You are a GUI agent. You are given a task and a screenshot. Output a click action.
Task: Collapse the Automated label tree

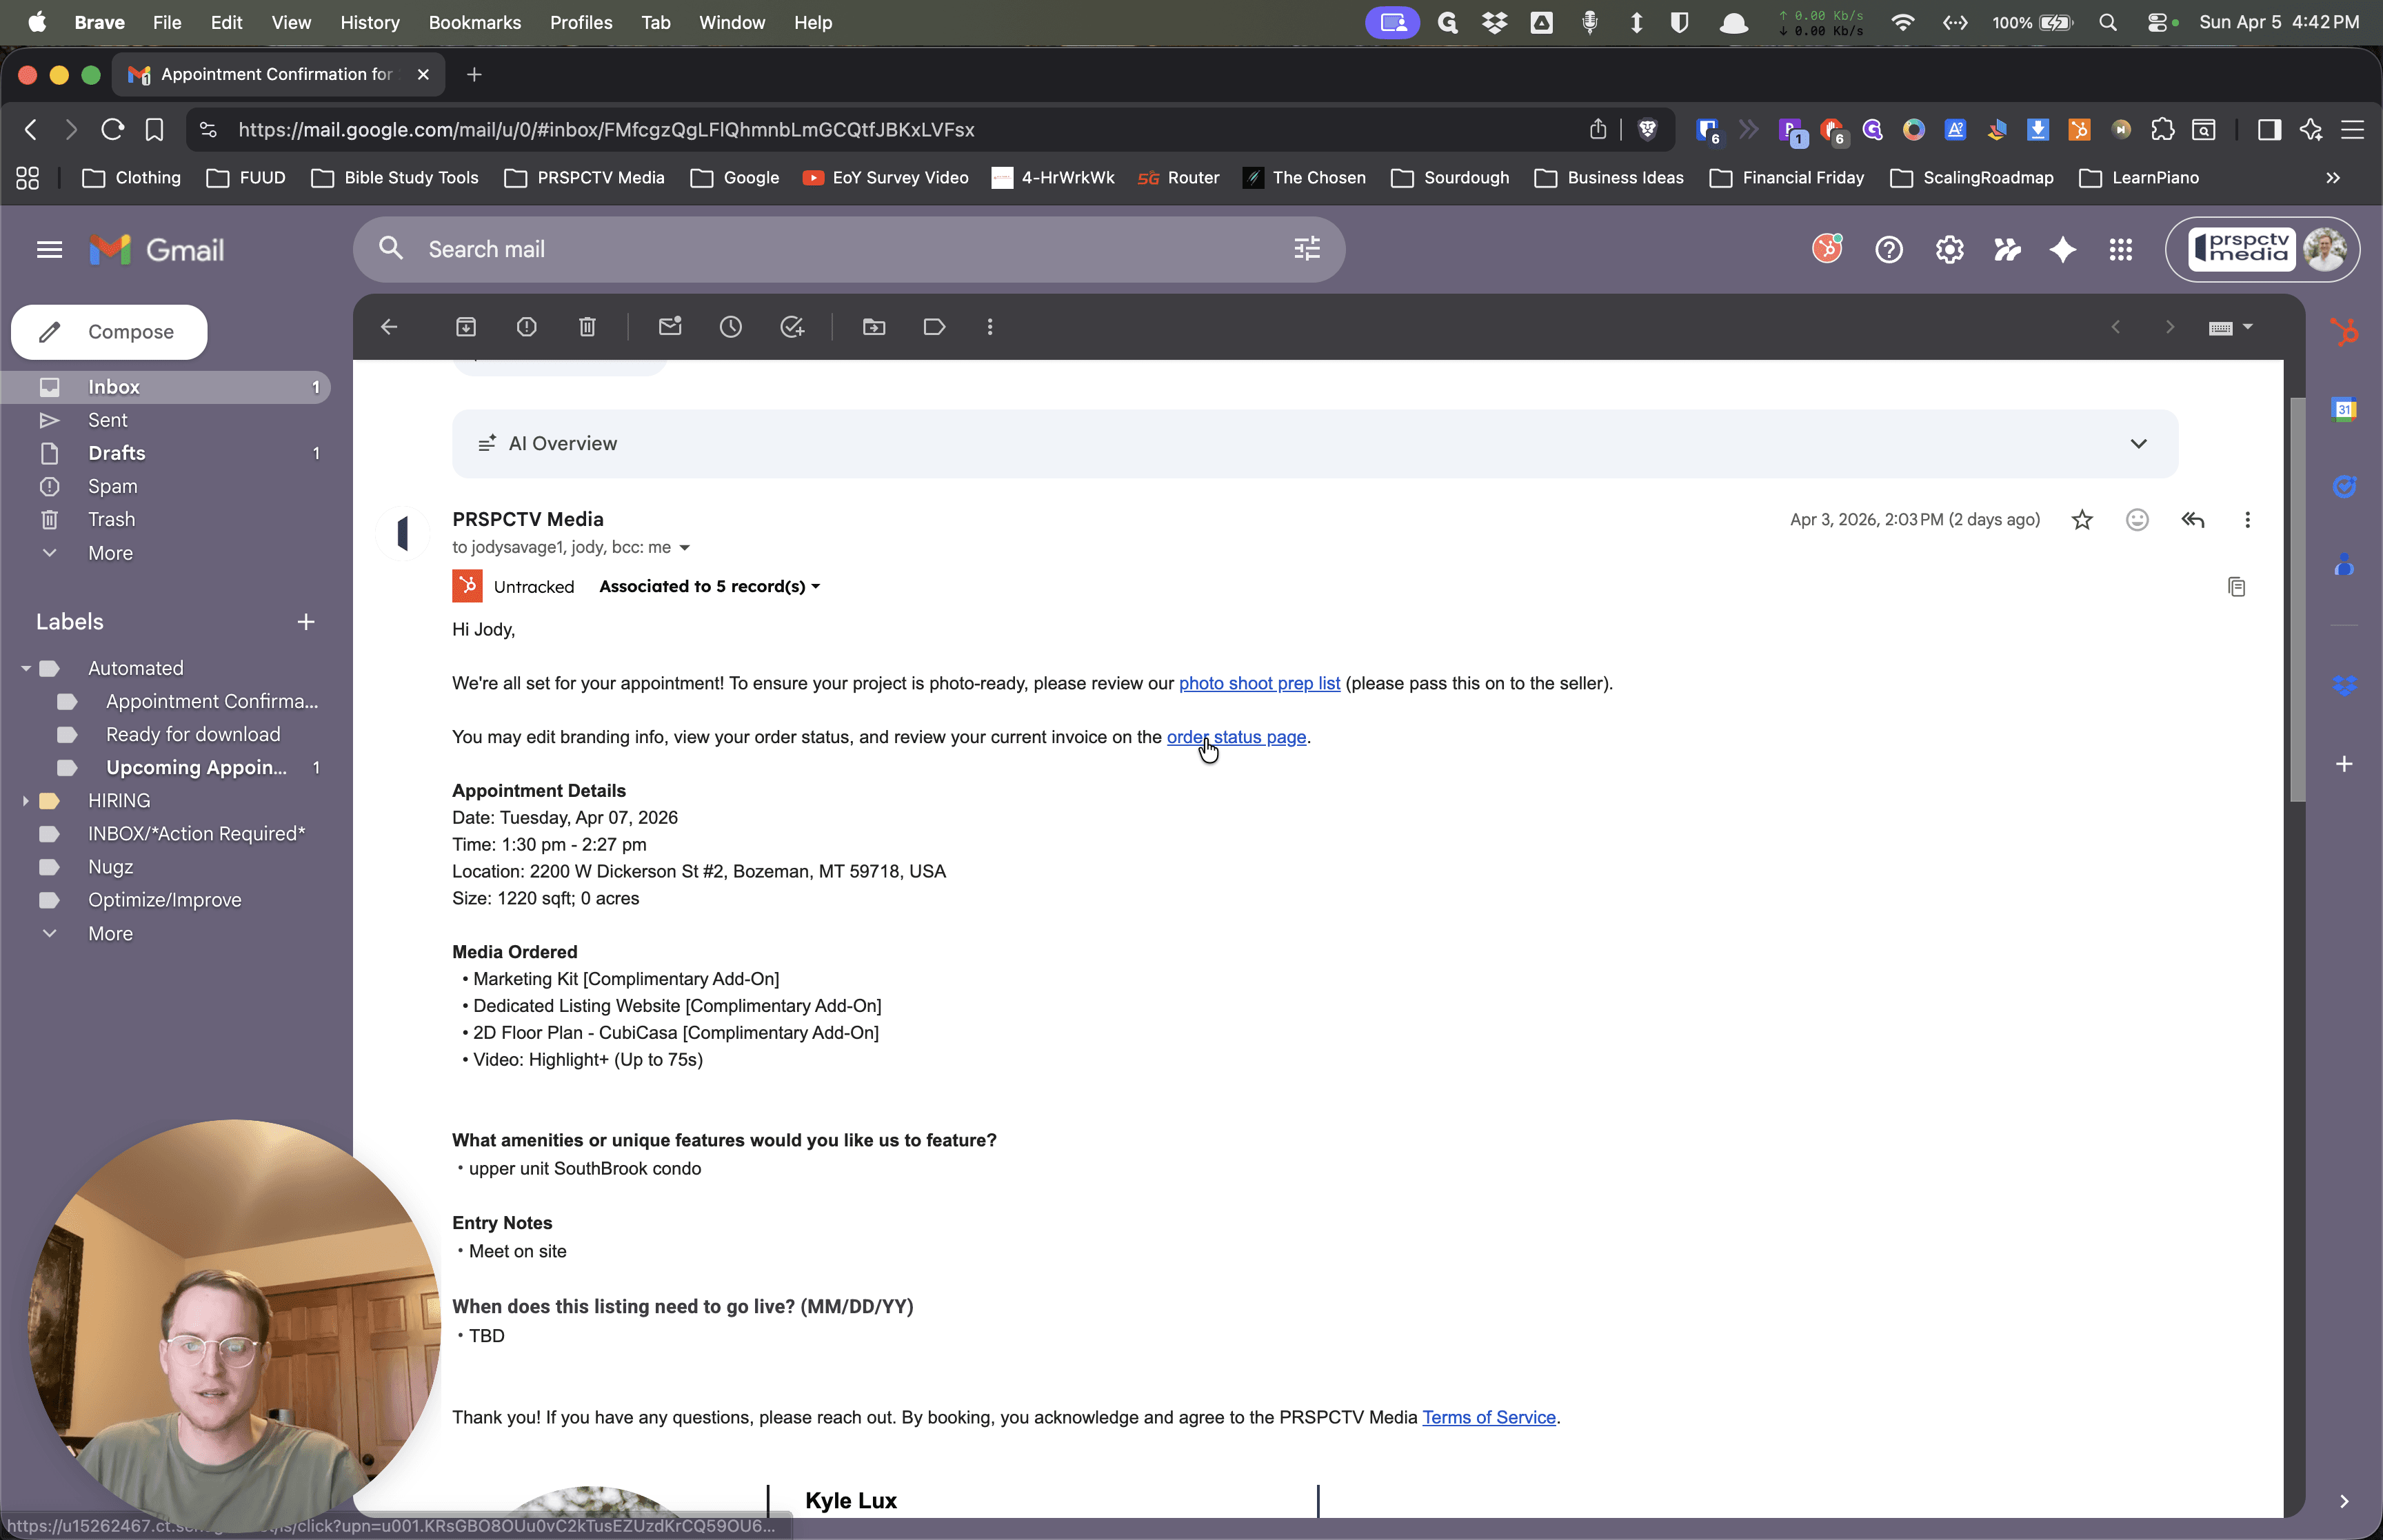[26, 668]
